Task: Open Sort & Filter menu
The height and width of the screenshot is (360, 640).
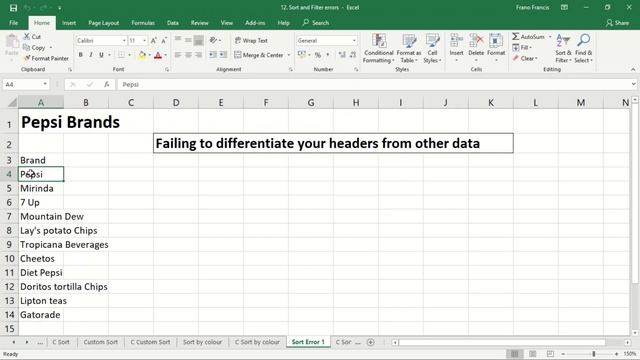Action: 563,48
